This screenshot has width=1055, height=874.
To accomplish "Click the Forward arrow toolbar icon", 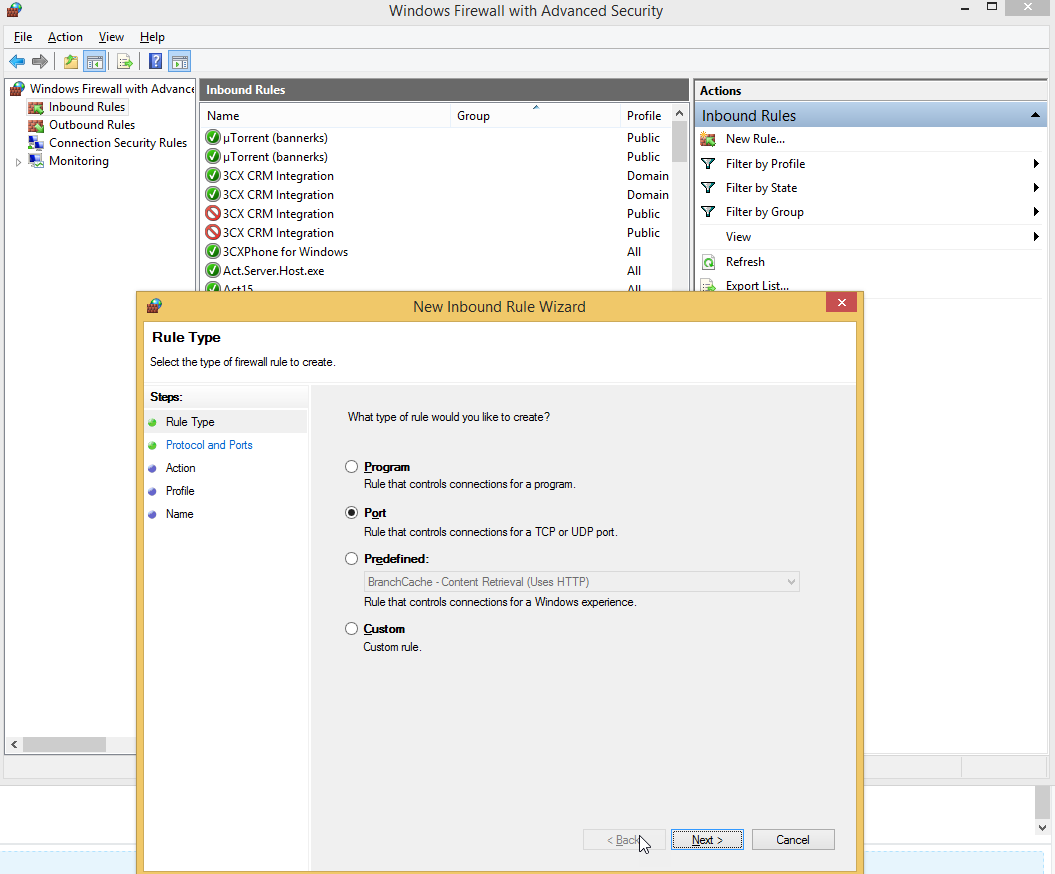I will 40,62.
